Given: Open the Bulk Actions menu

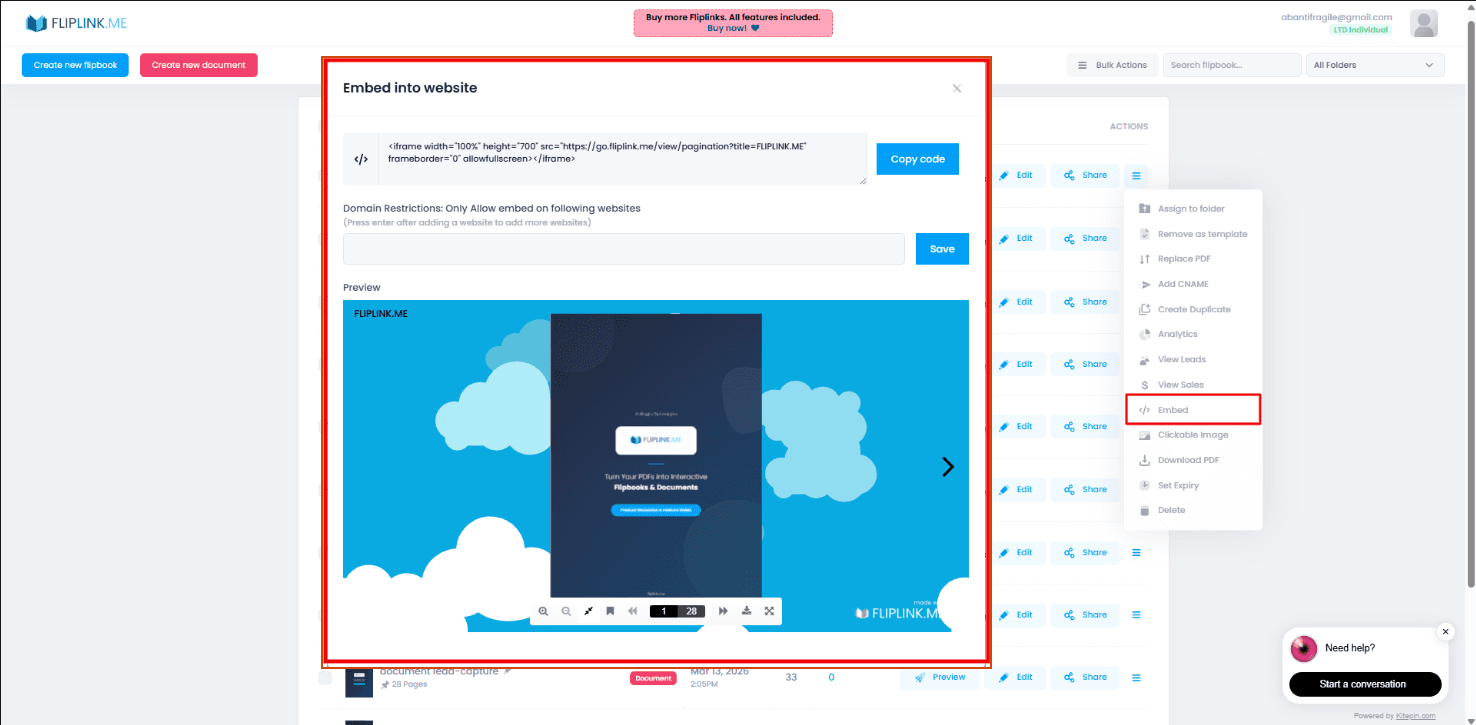Looking at the screenshot, I should pos(1112,65).
